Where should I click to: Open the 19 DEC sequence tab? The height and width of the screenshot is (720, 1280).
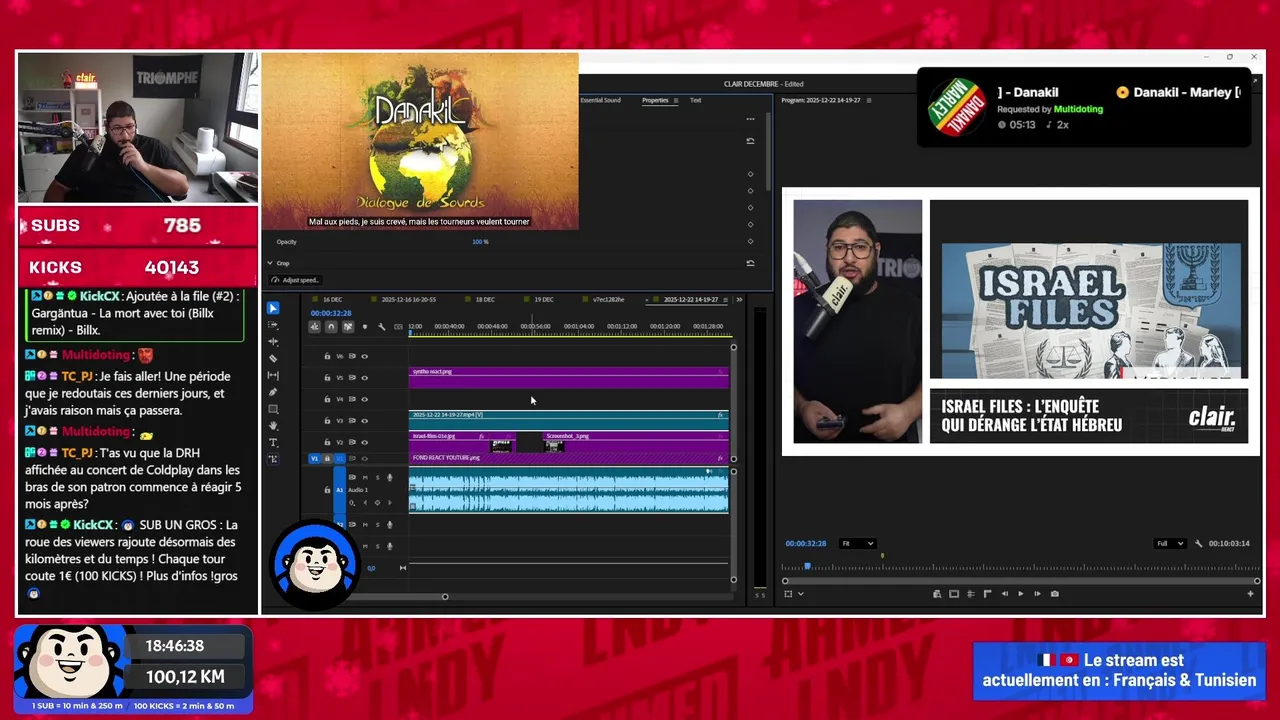[x=544, y=299]
